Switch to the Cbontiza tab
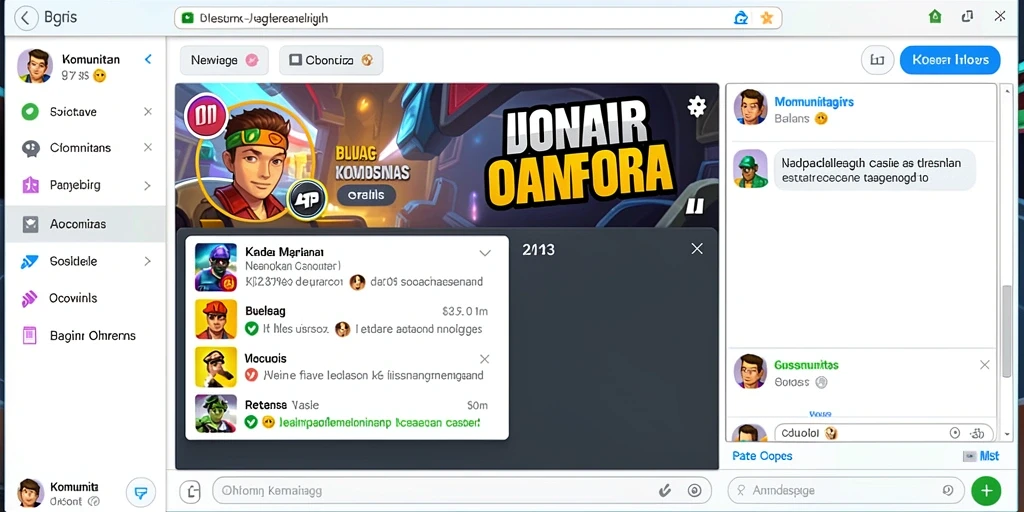 click(331, 60)
